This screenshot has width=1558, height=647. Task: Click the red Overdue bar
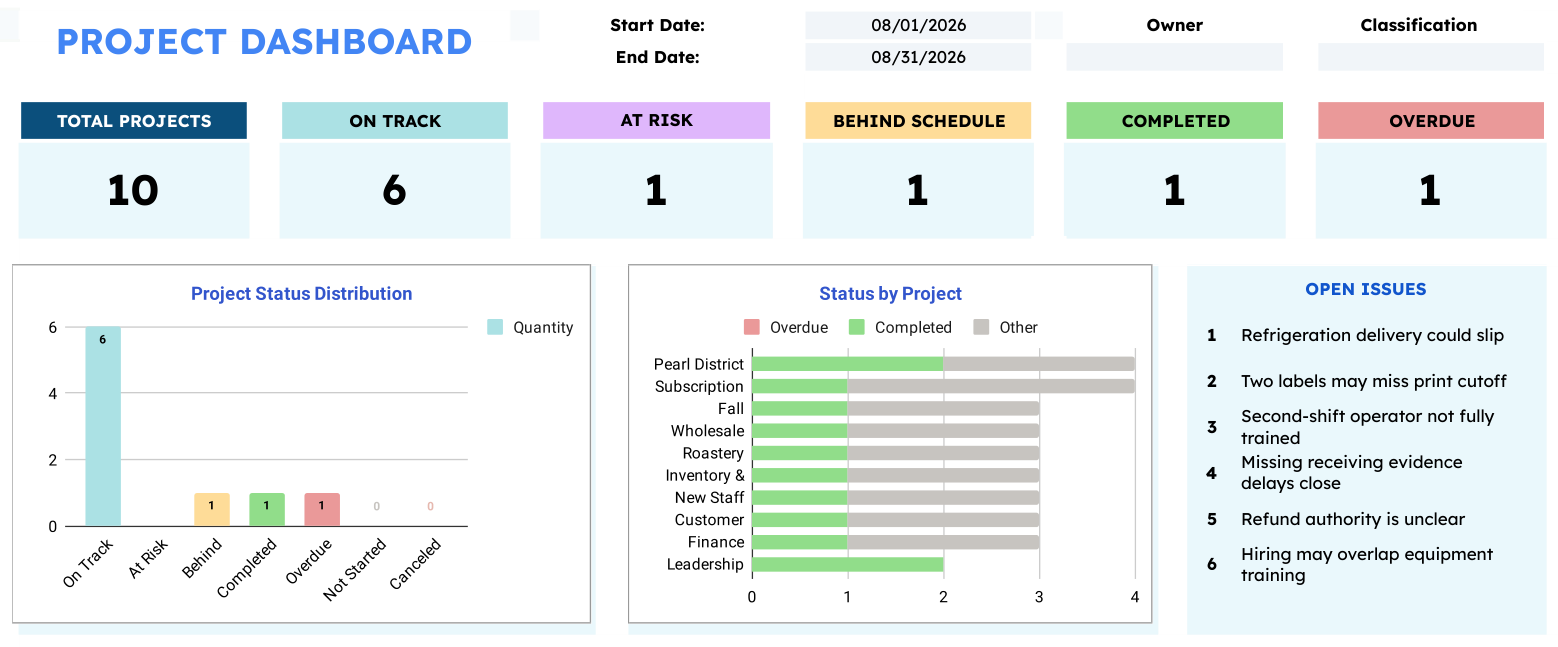pyautogui.click(x=322, y=509)
